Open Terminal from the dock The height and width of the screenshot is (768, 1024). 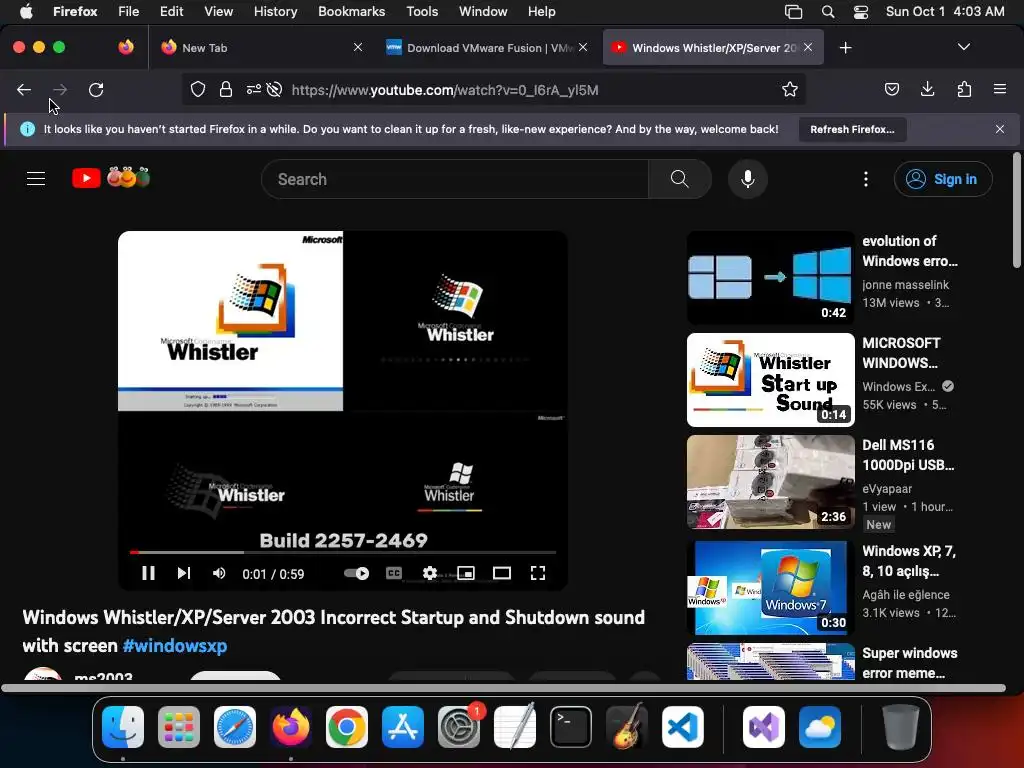[x=571, y=727]
